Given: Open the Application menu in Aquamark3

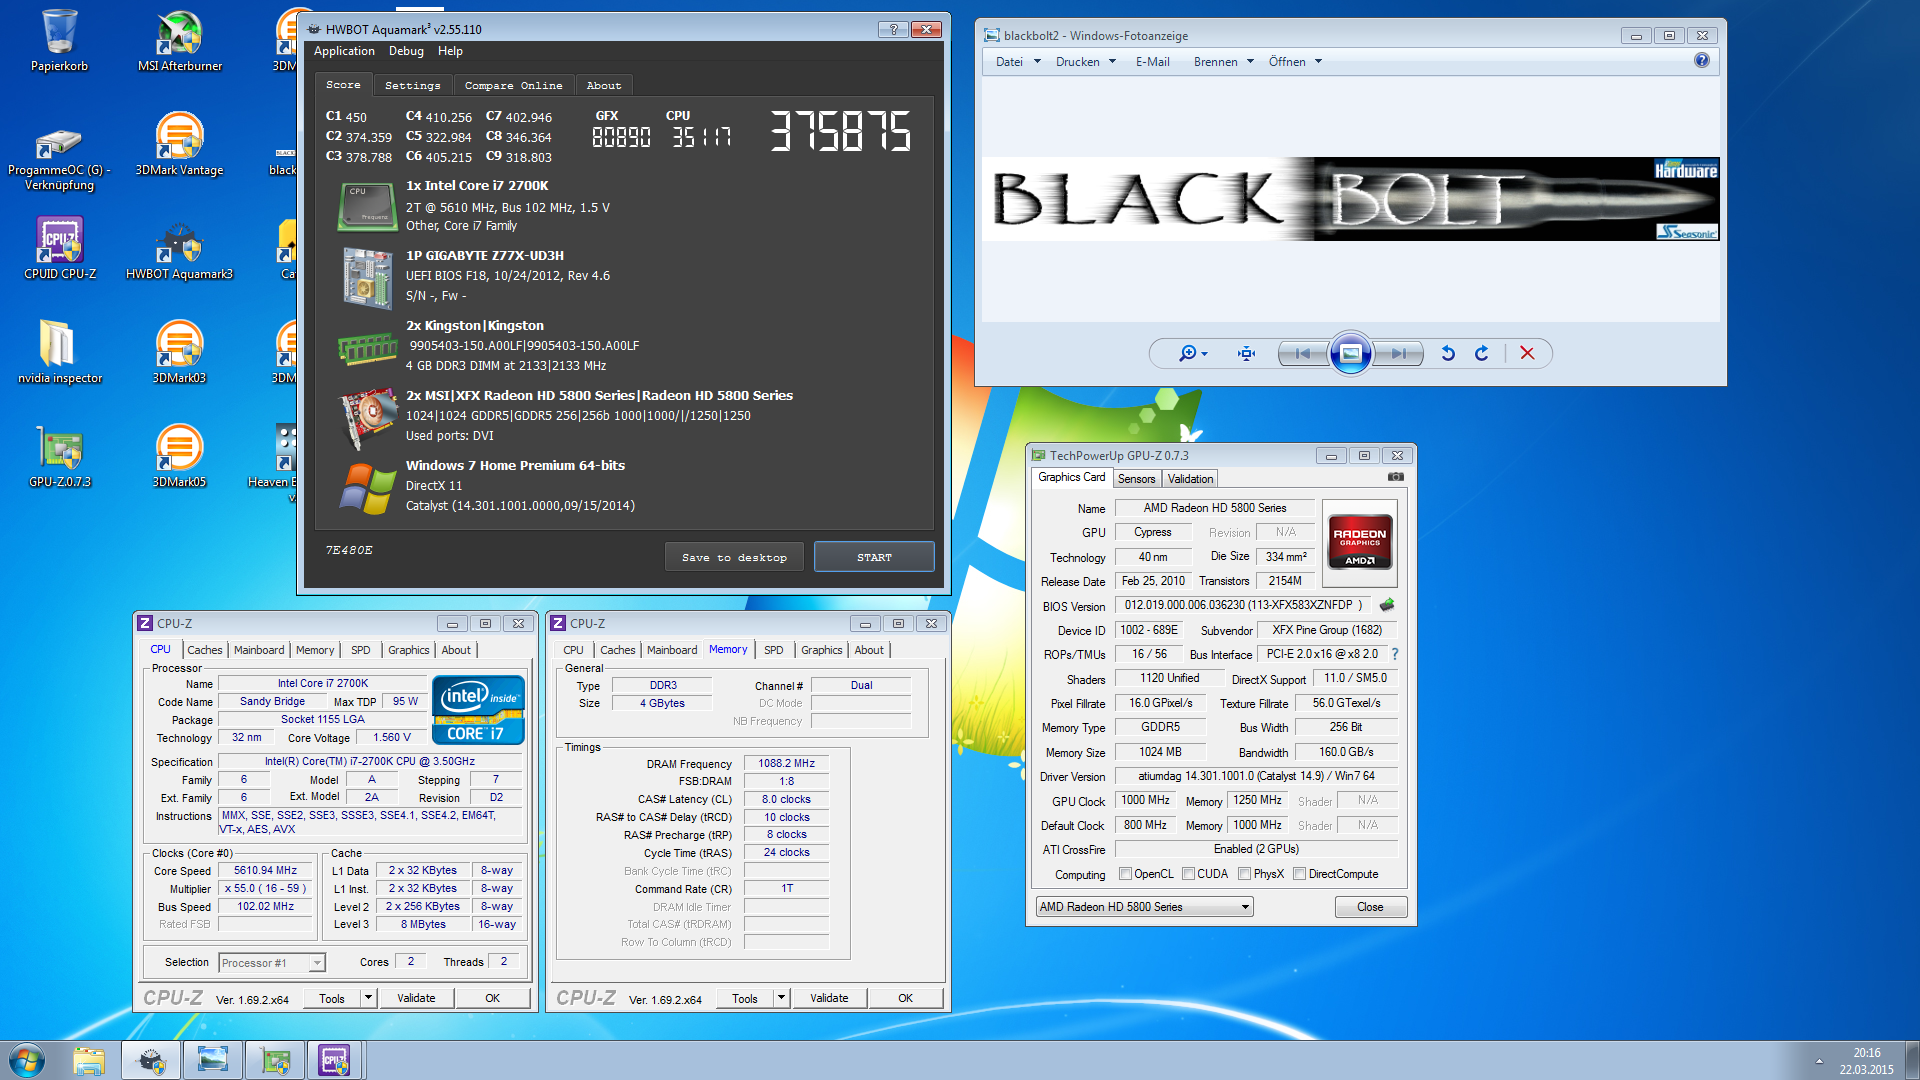Looking at the screenshot, I should 344,51.
